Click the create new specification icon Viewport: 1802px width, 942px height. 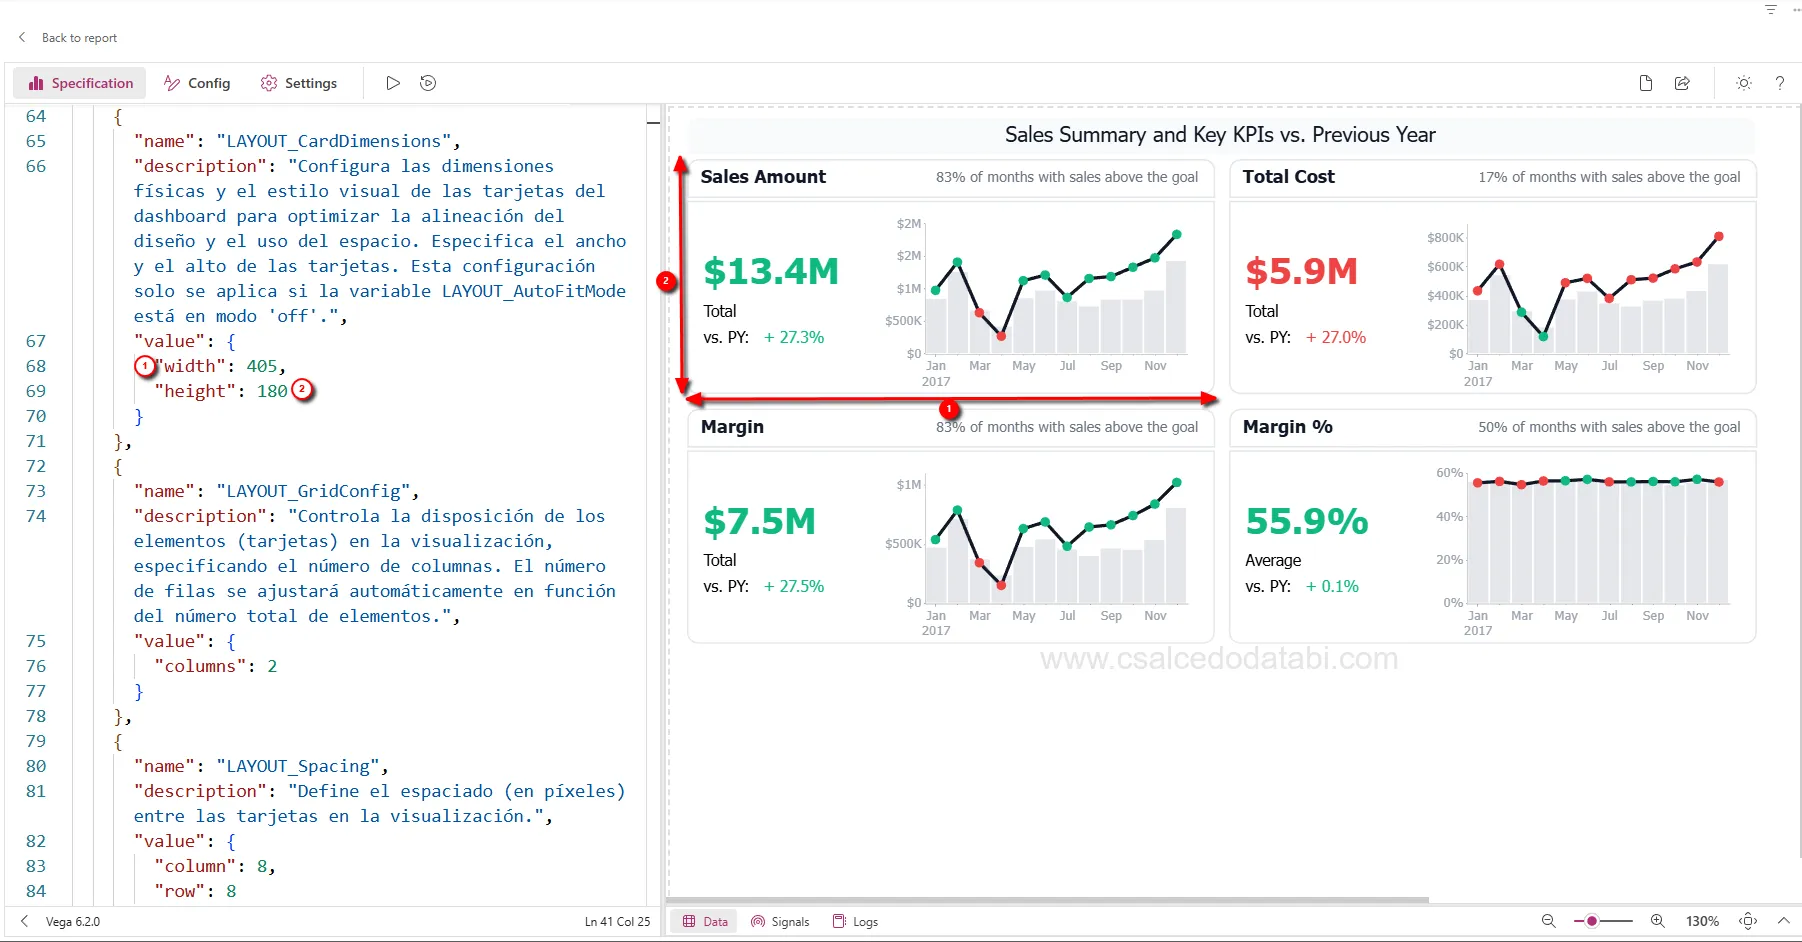1645,83
